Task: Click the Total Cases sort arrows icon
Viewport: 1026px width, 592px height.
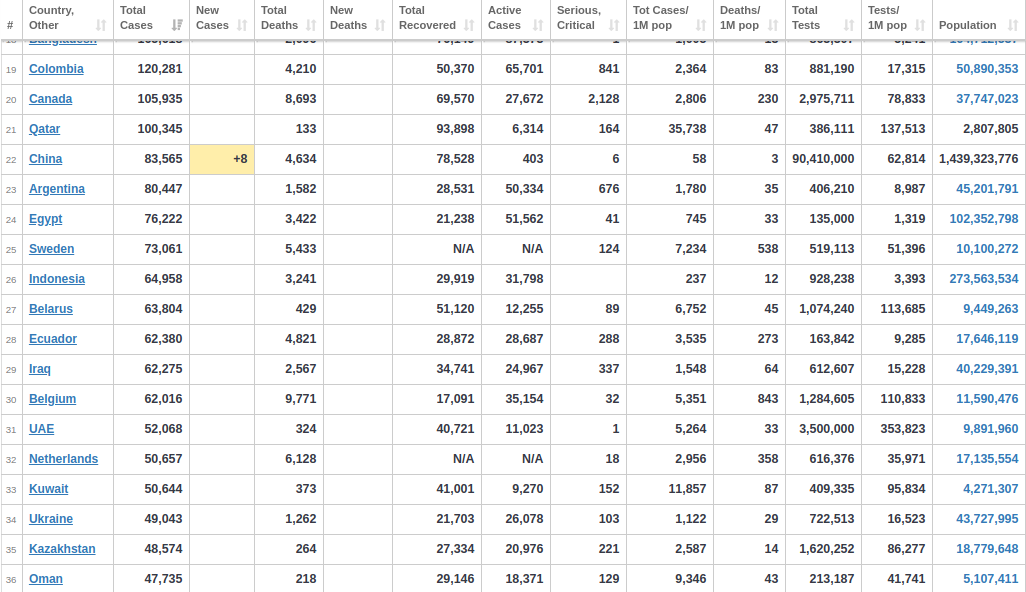Action: (177, 26)
